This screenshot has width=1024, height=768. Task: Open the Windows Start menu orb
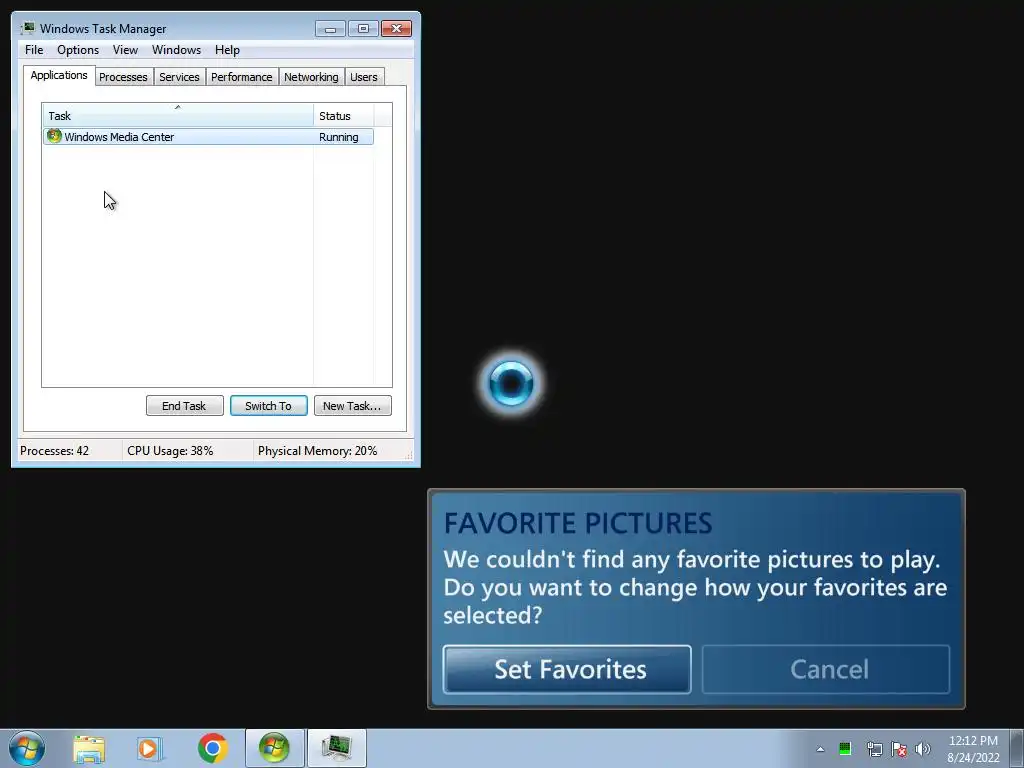27,748
